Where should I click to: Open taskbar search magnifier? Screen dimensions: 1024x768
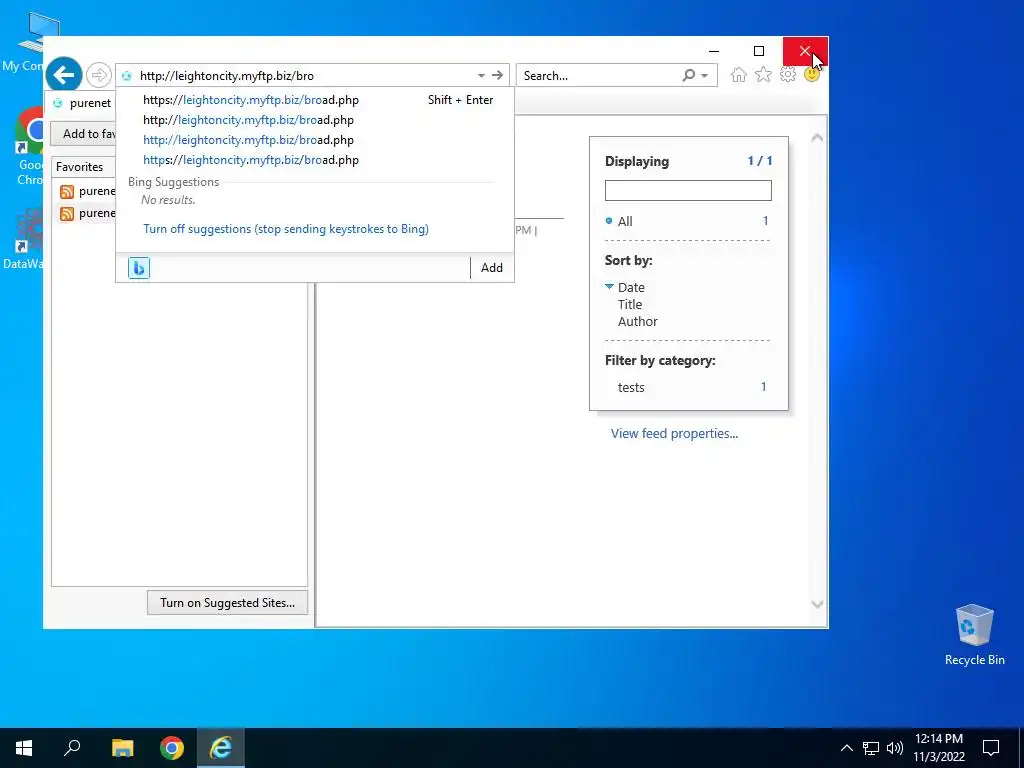point(72,748)
